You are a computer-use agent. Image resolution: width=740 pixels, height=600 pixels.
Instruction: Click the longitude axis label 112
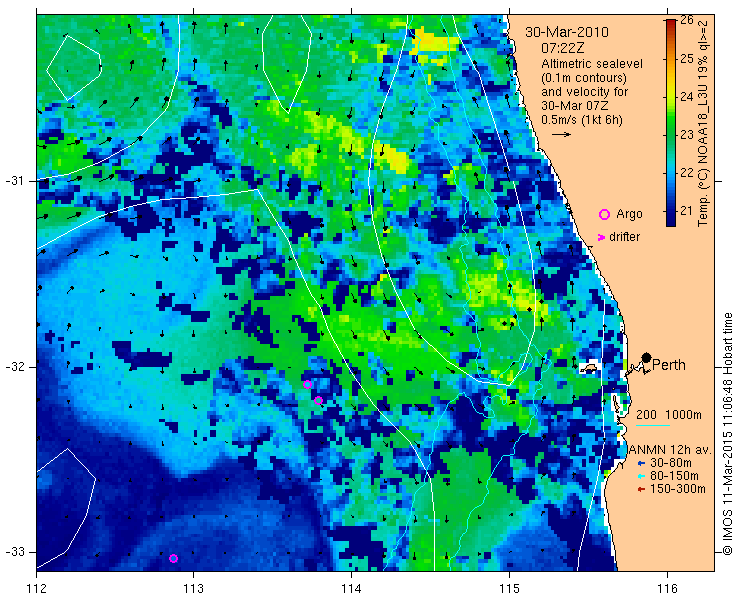point(37,589)
